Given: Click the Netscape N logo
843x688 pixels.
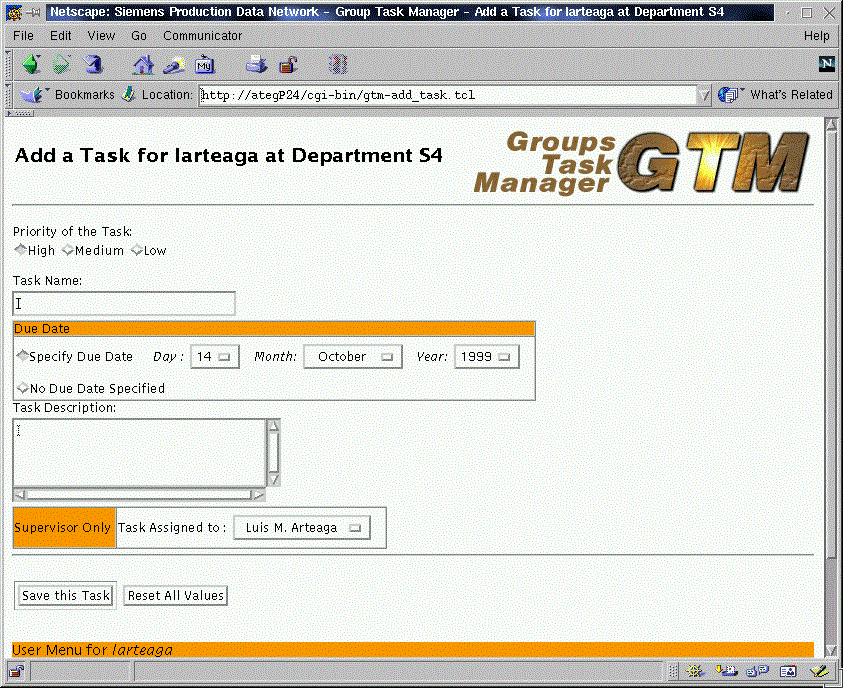Looking at the screenshot, I should click(x=826, y=64).
